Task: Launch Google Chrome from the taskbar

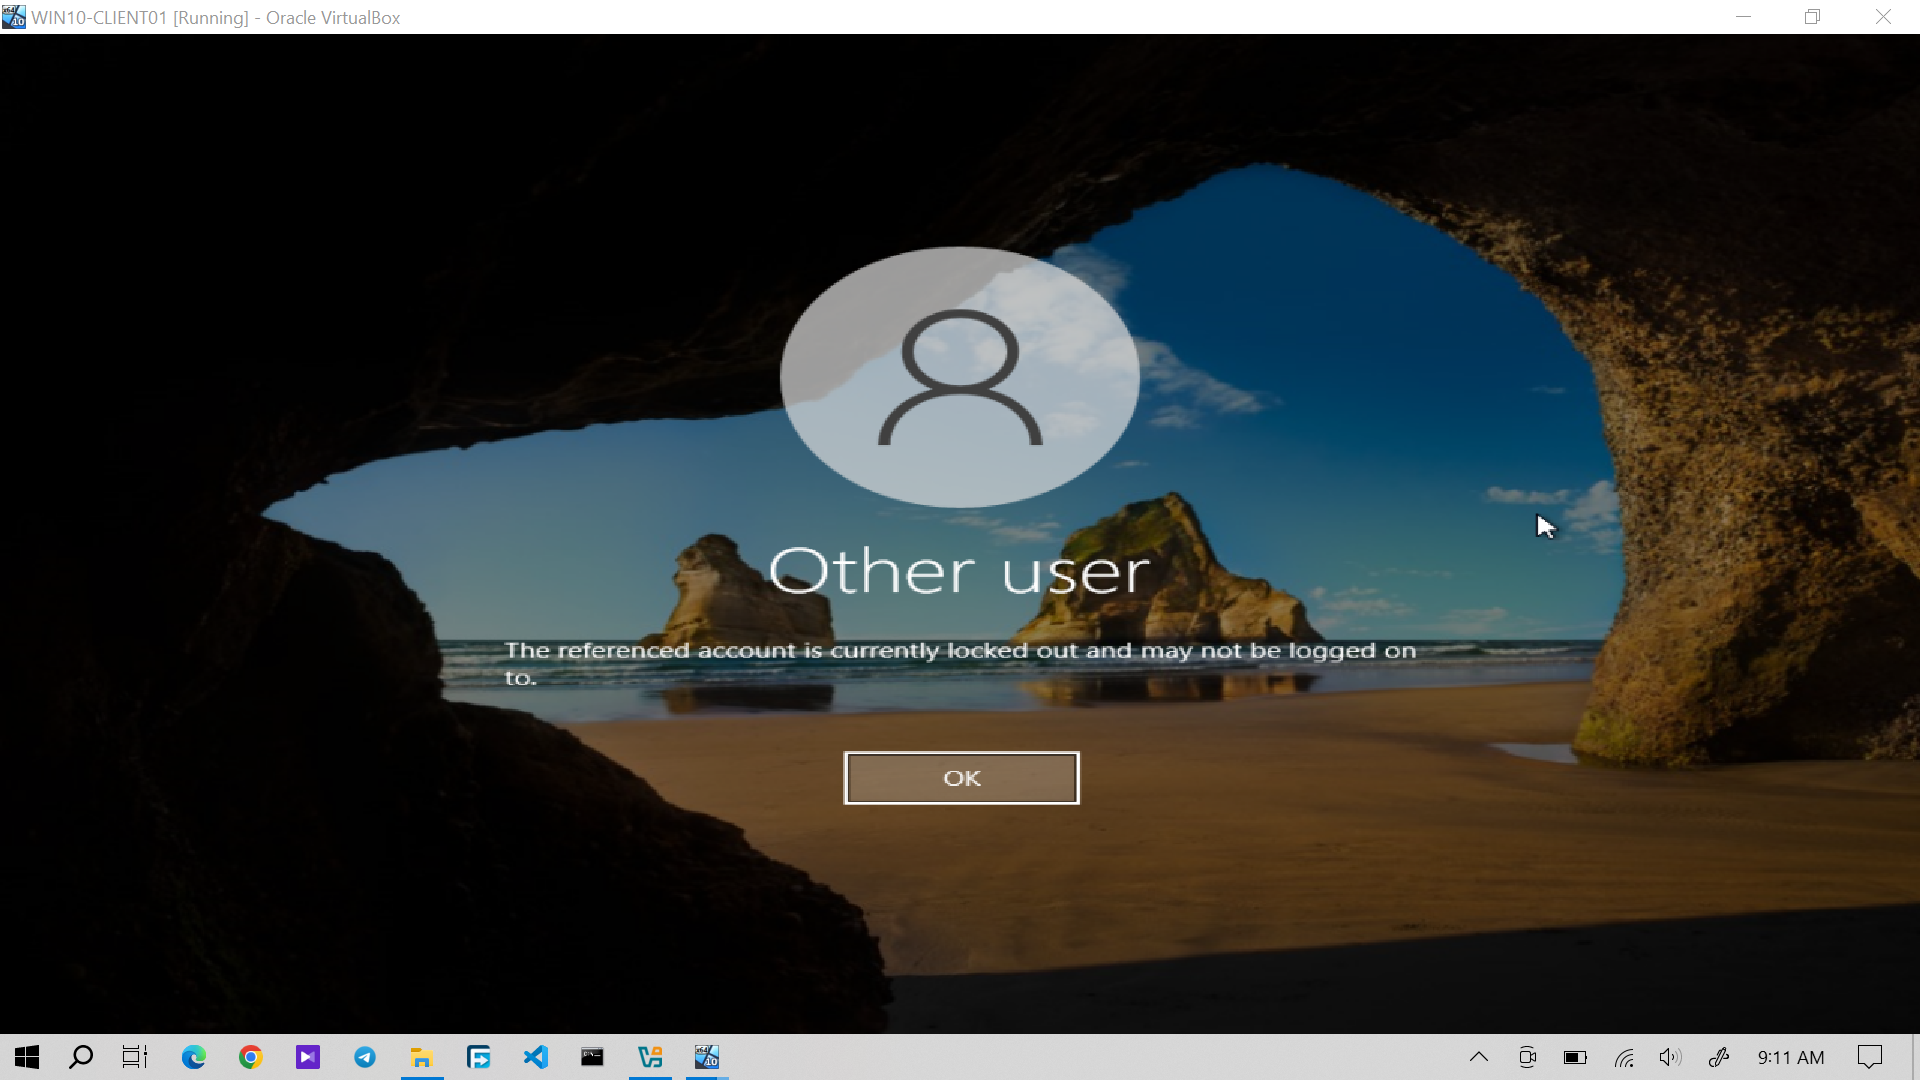Action: (251, 1057)
